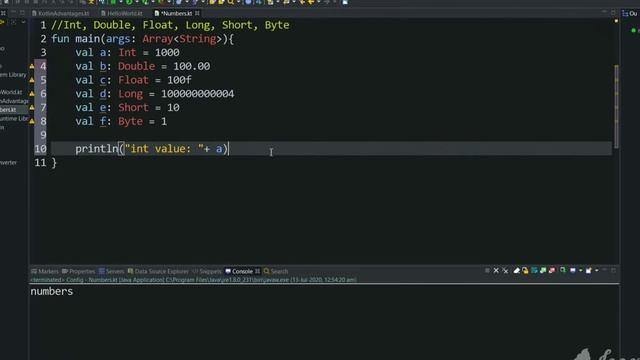Click the warning marker on line 6
The width and height of the screenshot is (640, 360).
(32, 94)
